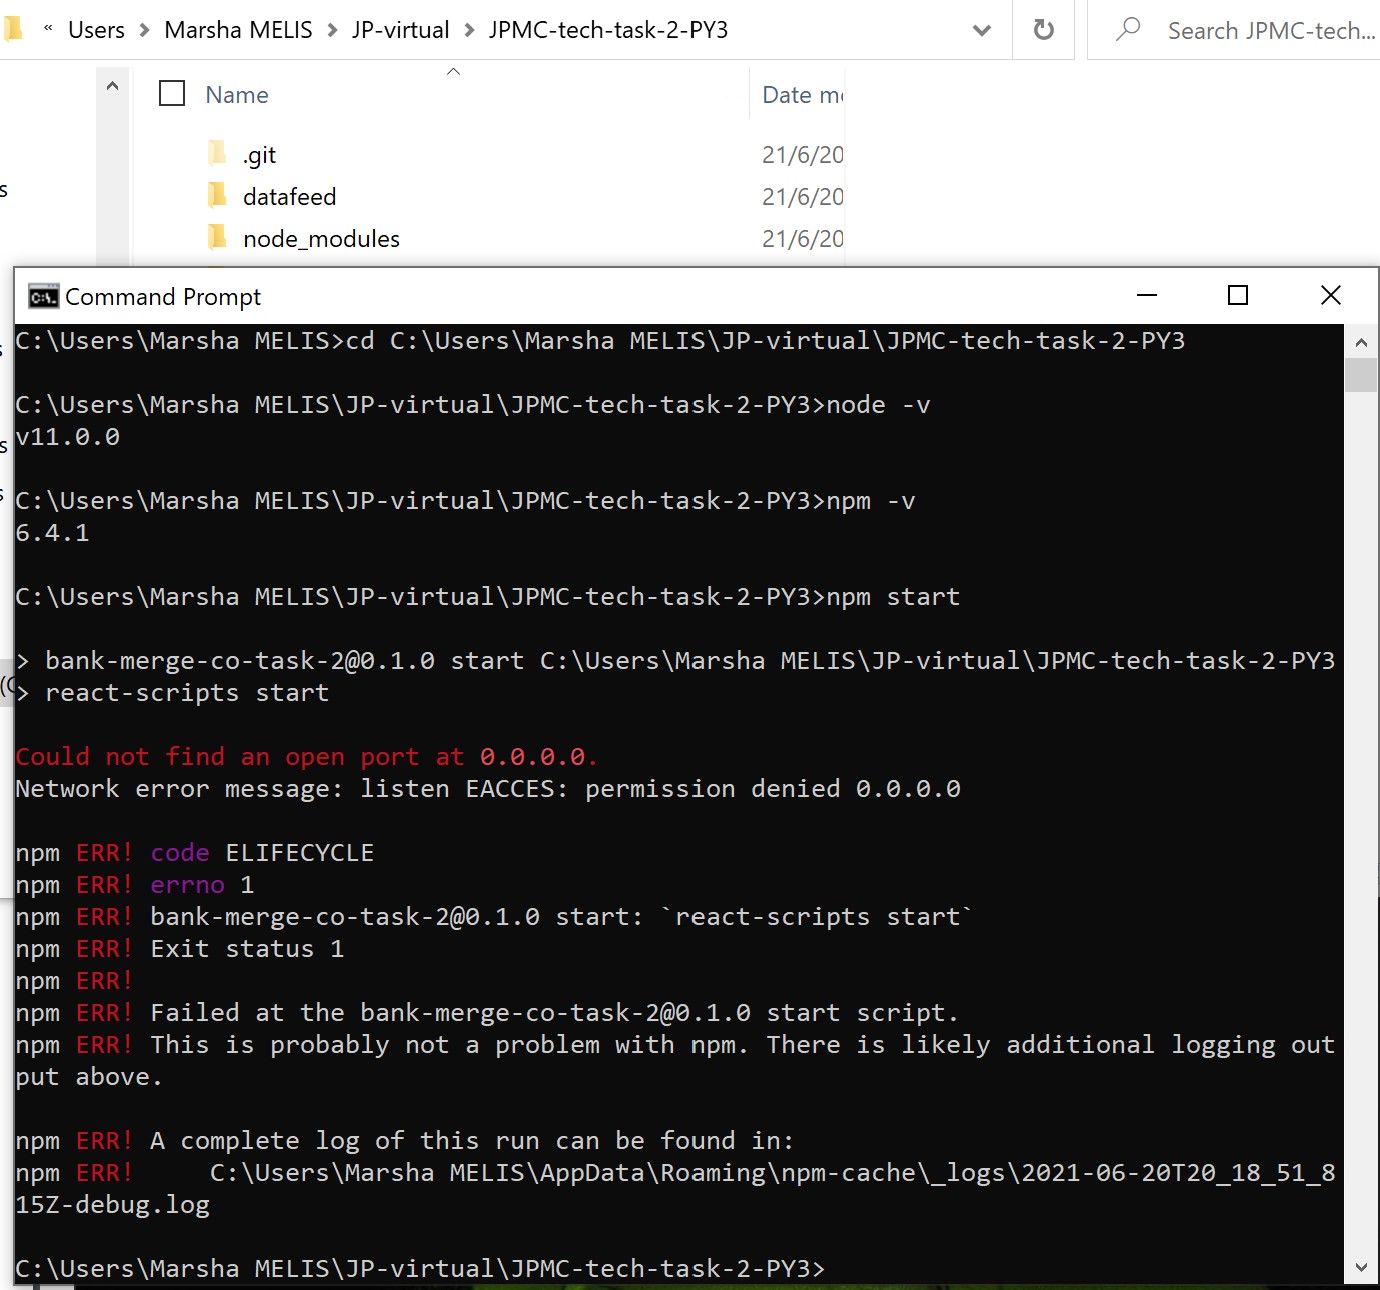Click the Command Prompt vertical scrollbar thumb
The height and width of the screenshot is (1290, 1380).
1361,375
